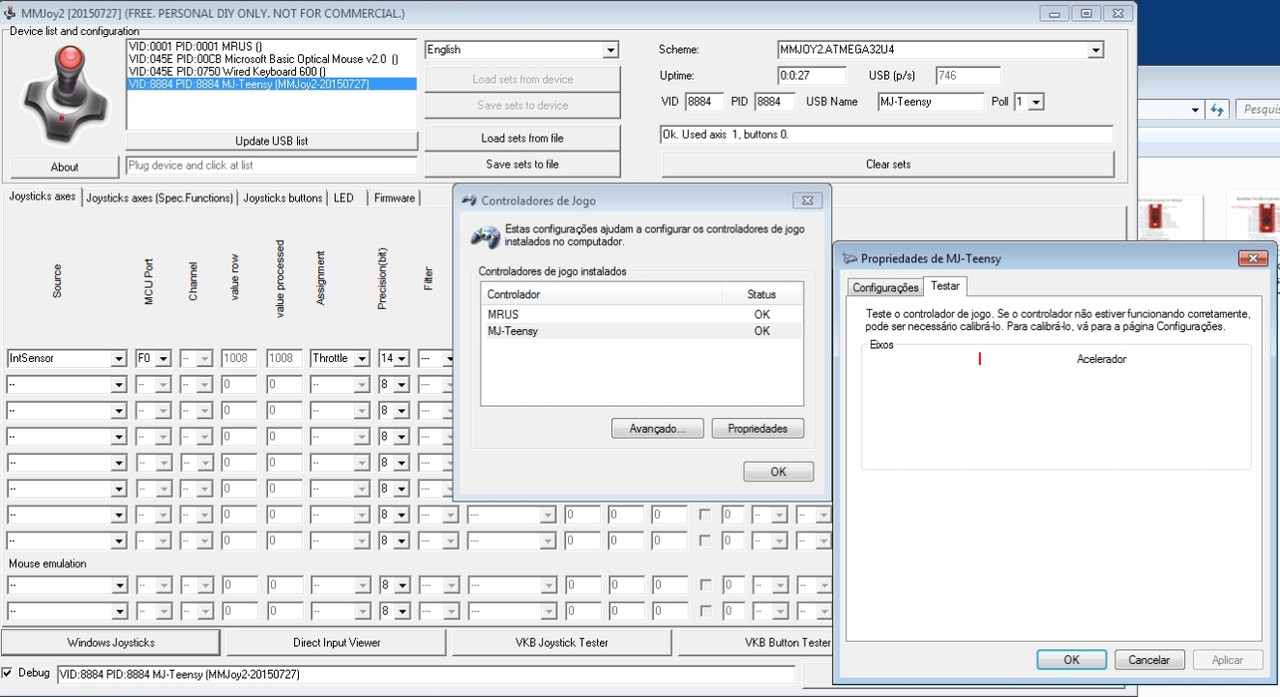Viewport: 1280px width, 697px height.
Task: Click the status message 'Ok. Used axis 1, buttons 0.'
Action: click(x=887, y=134)
